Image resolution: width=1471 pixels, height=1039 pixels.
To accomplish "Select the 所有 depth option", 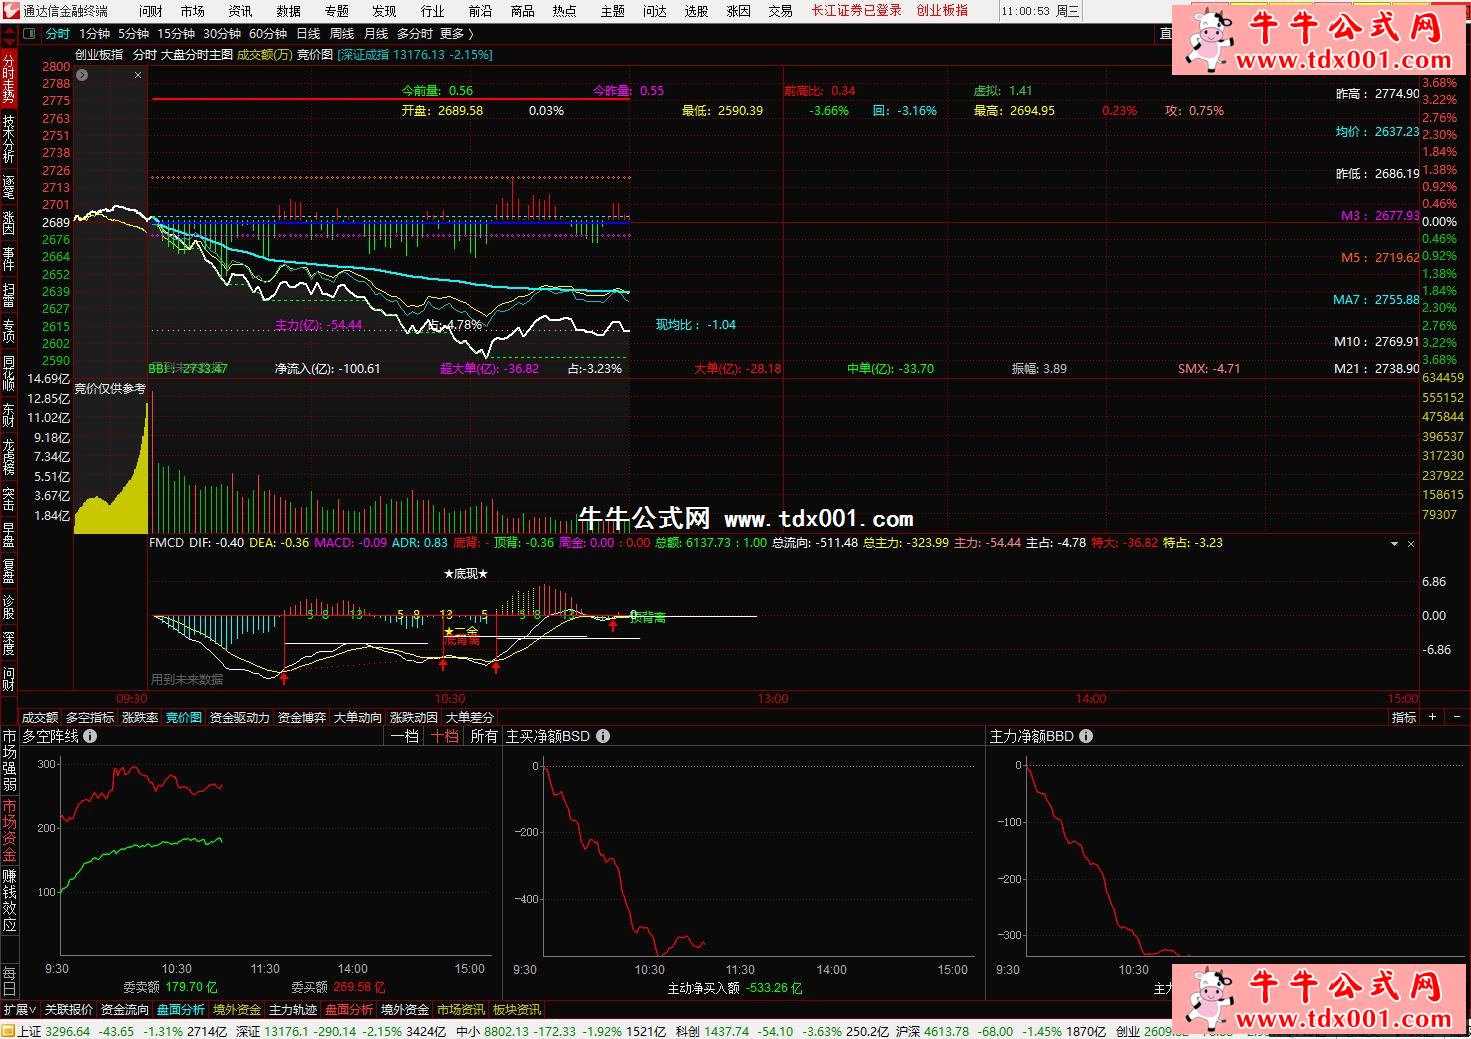I will [x=484, y=736].
